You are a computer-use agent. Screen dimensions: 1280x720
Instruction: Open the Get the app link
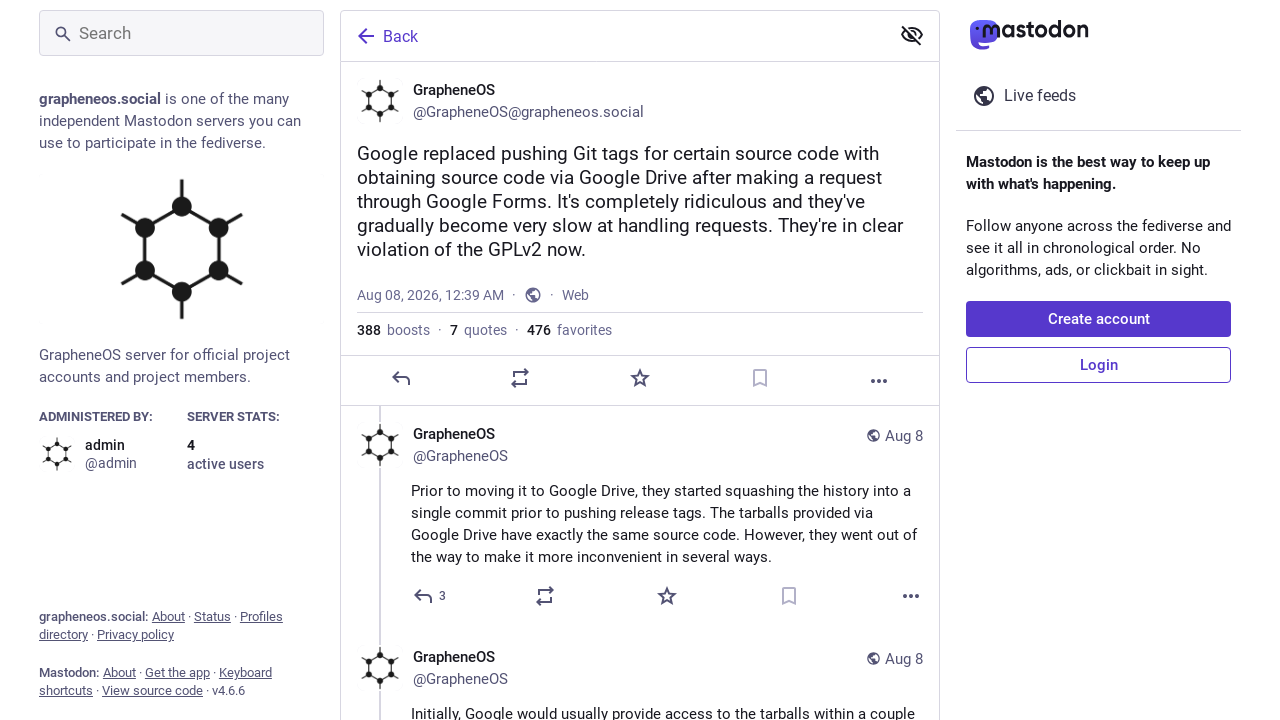177,673
